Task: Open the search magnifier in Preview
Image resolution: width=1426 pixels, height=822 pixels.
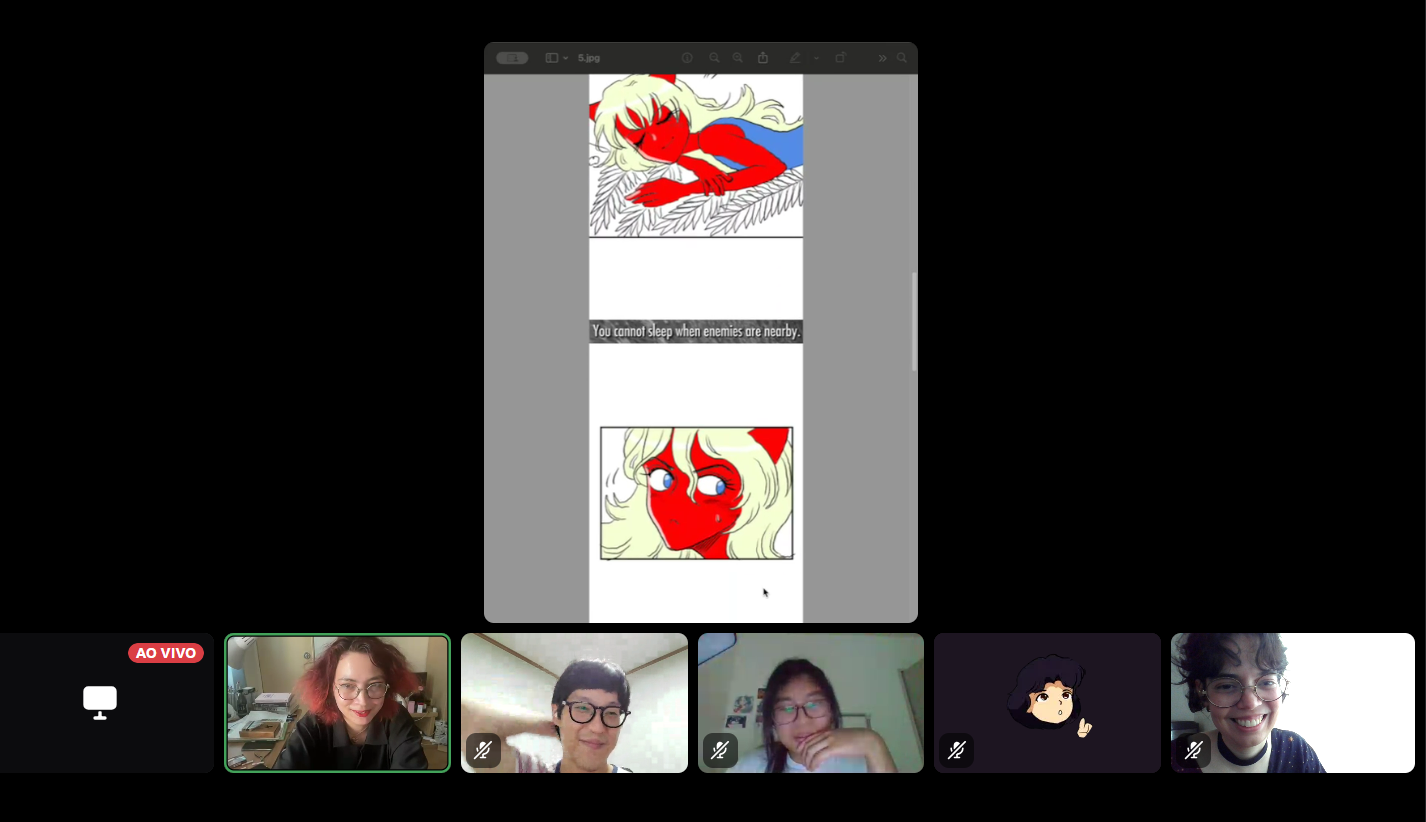Action: tap(902, 58)
